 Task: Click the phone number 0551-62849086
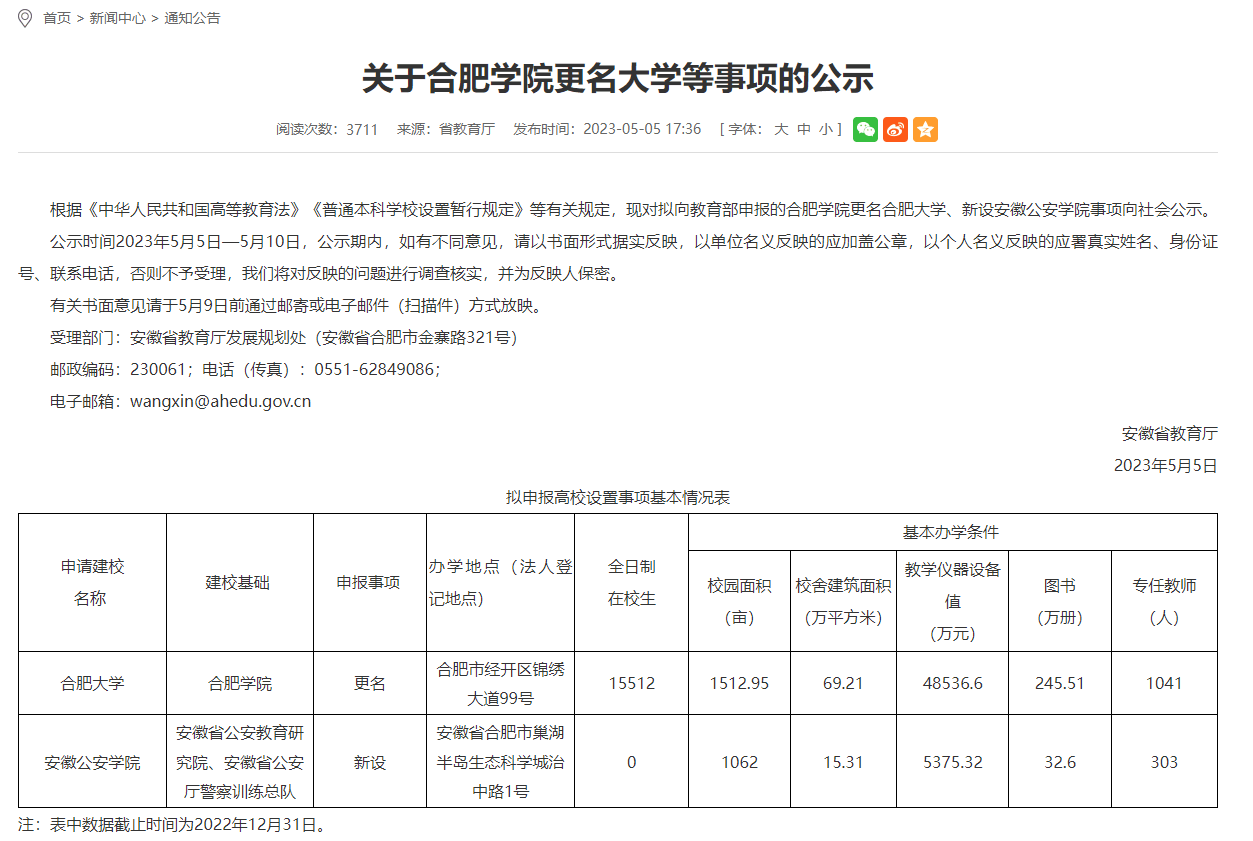[x=374, y=369]
